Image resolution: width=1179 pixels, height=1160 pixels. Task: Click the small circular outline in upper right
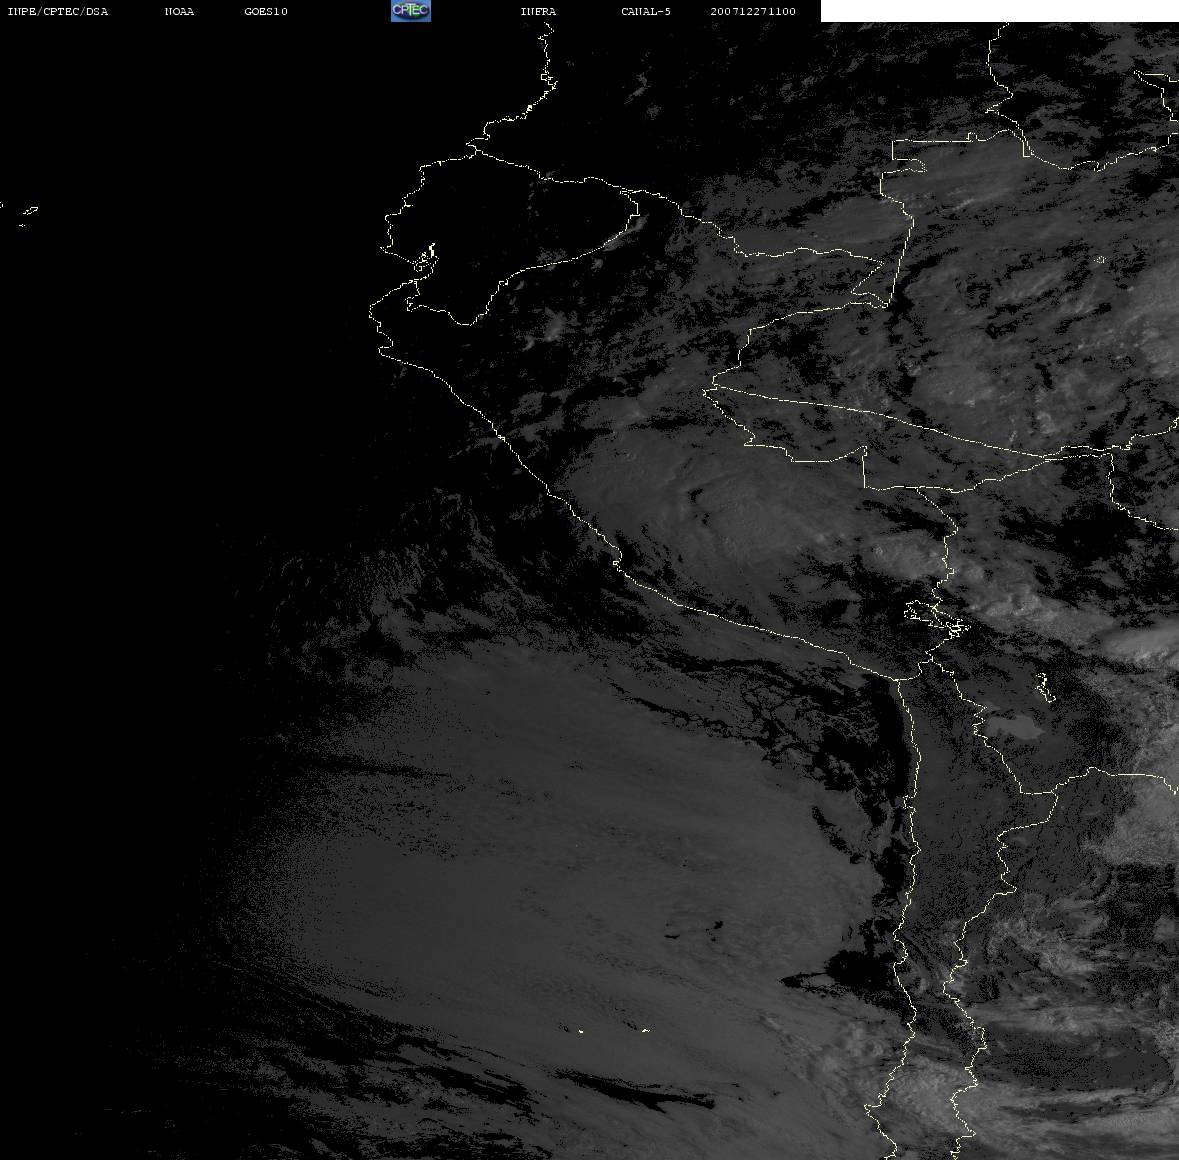(x=1099, y=261)
